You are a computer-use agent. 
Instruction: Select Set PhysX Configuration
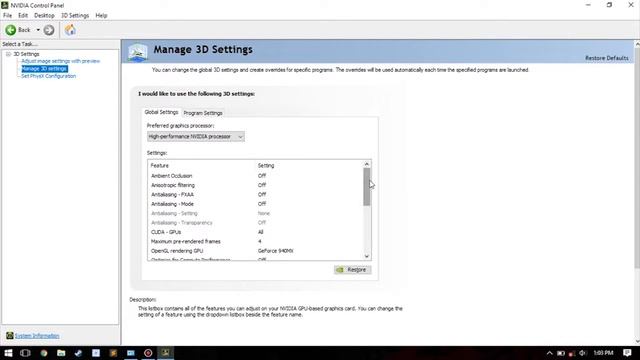(49, 76)
